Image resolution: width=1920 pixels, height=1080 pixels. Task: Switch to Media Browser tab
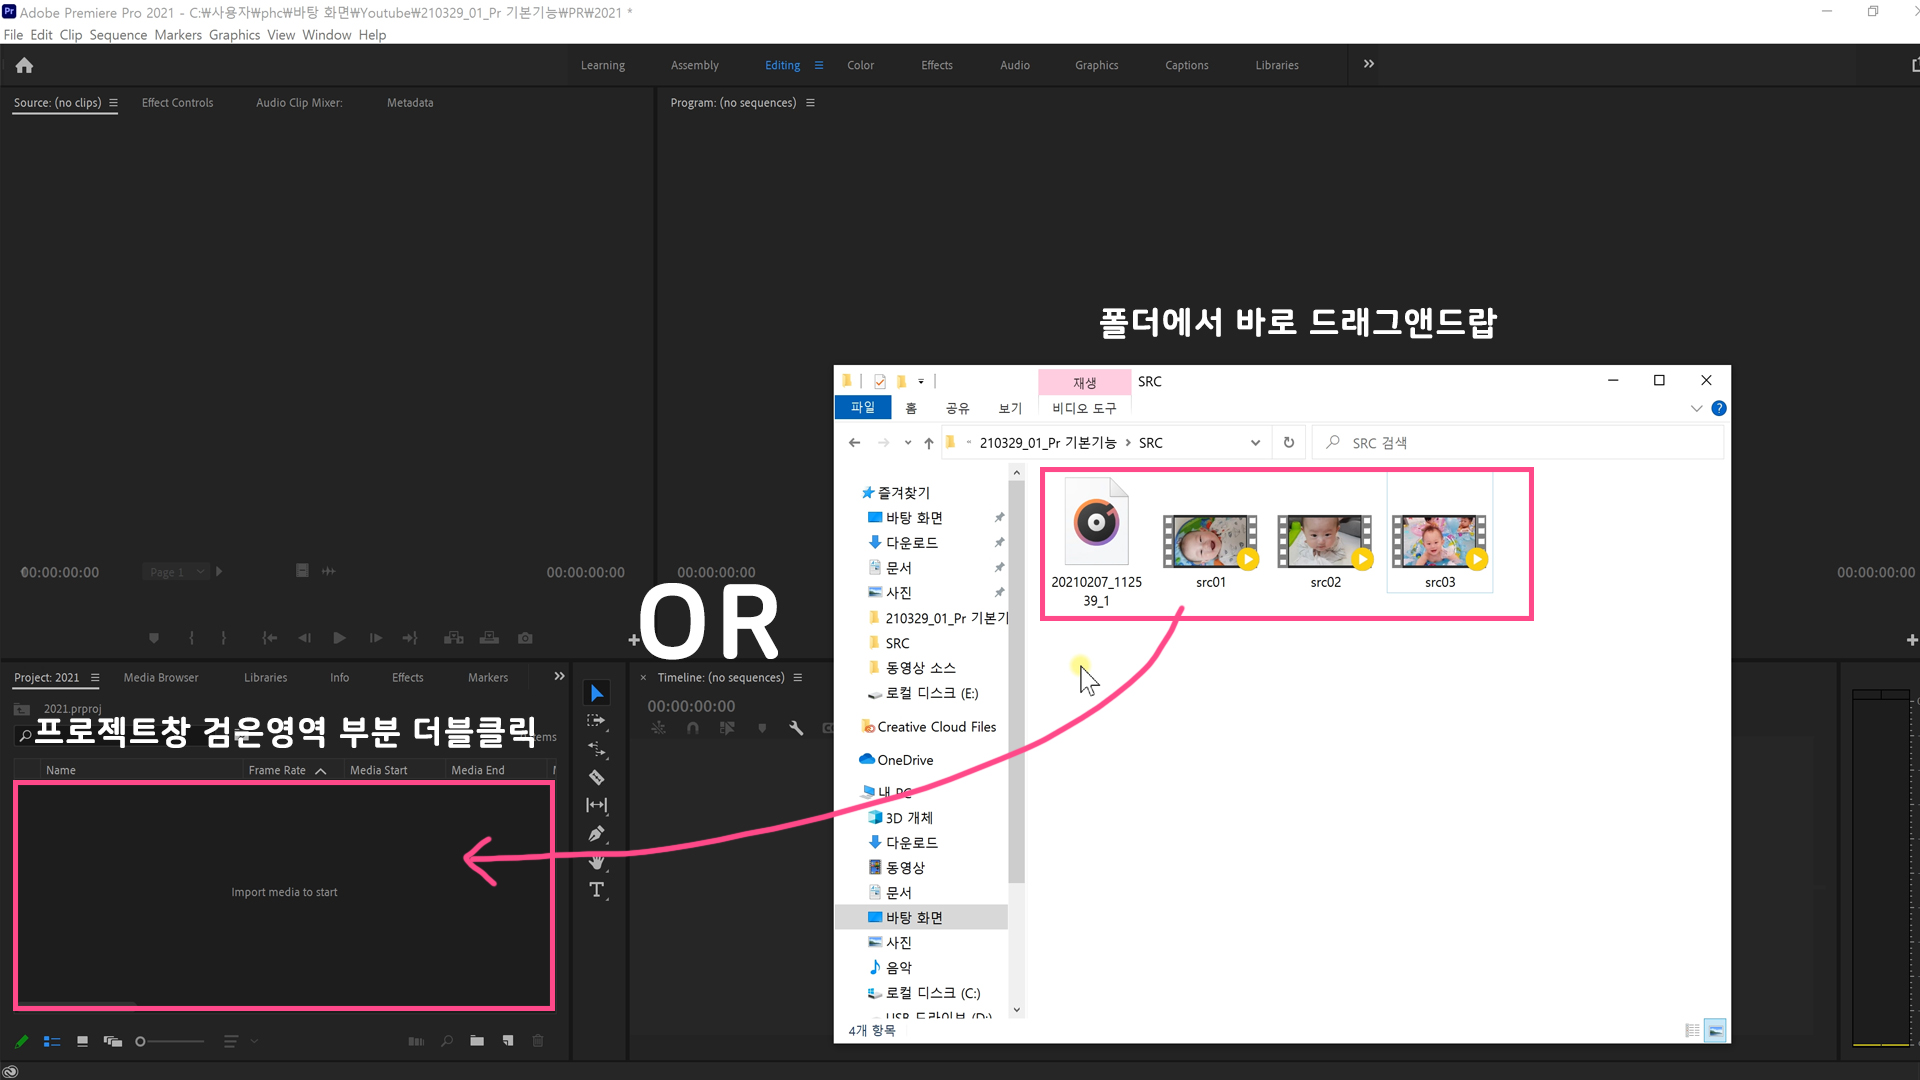[x=161, y=678]
